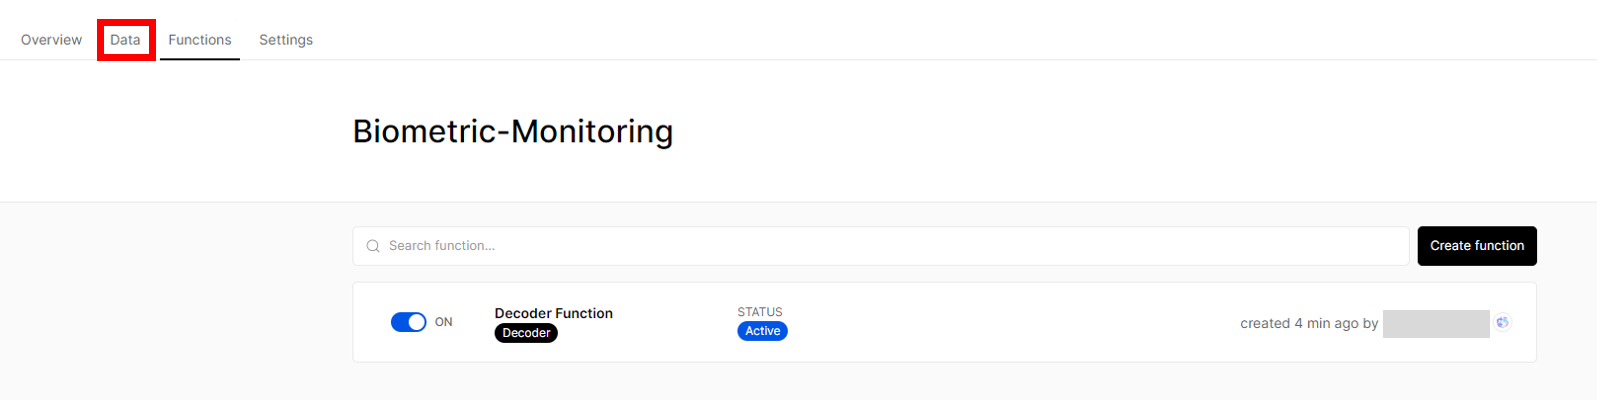Click the greyed-out creator name
The width and height of the screenshot is (1597, 400).
tap(1436, 323)
